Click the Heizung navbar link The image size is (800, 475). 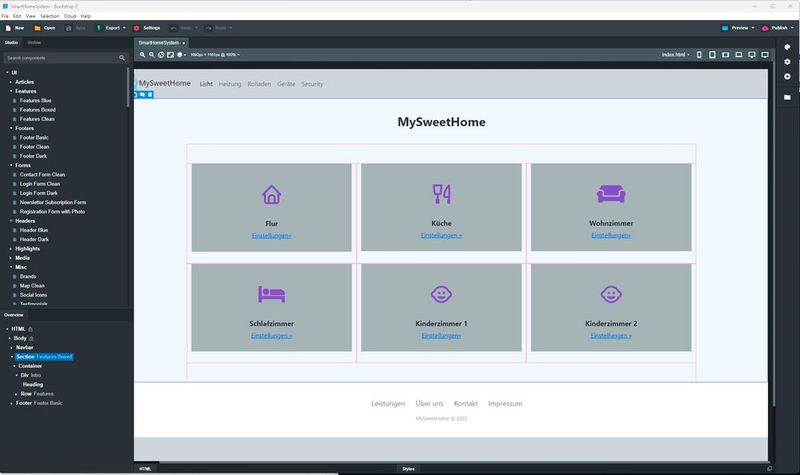[x=230, y=84]
